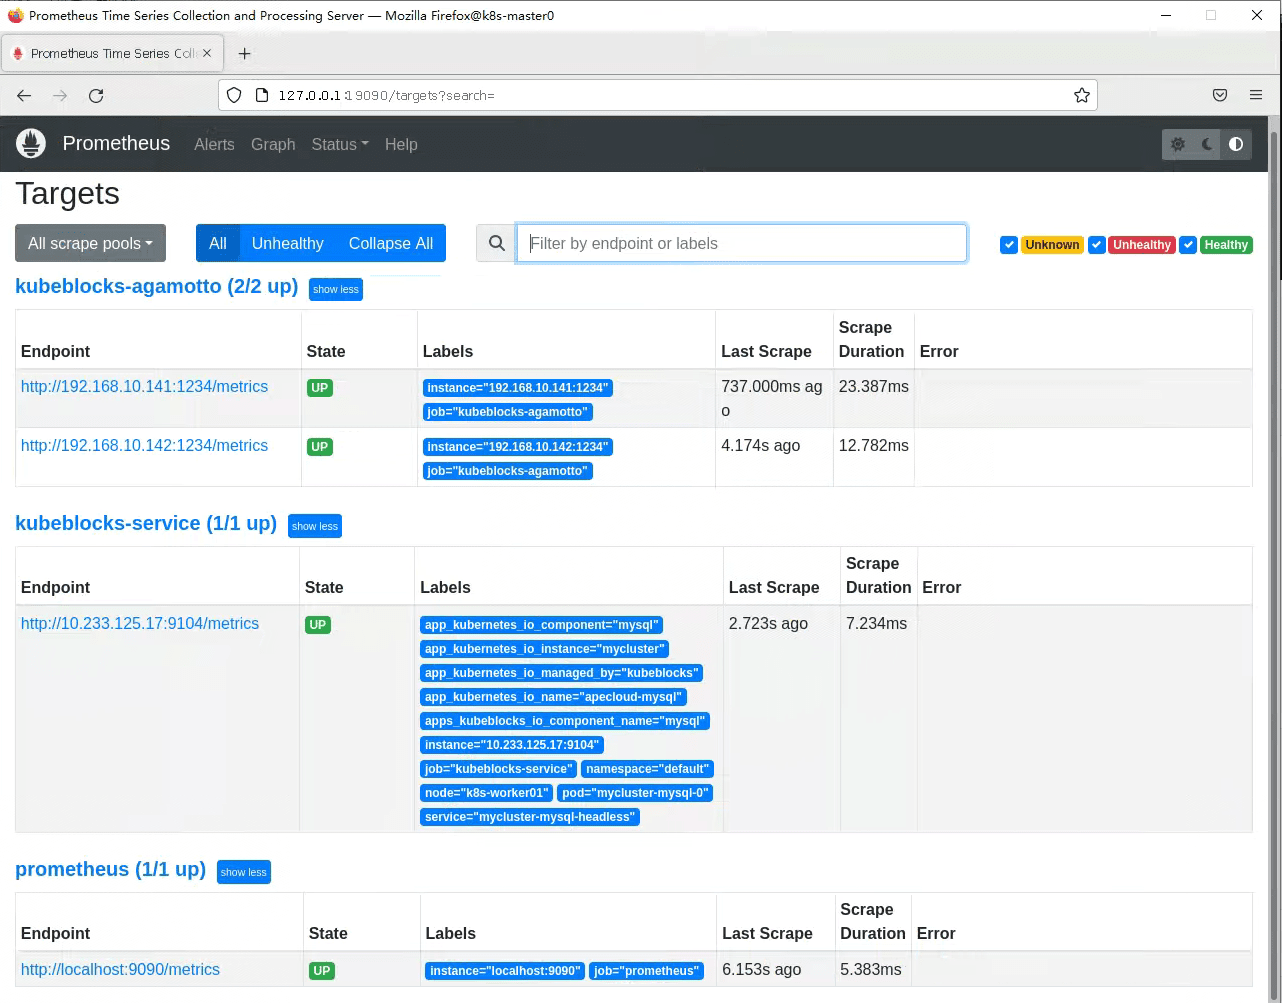Screen dimensions: 1282x1003
Task: Click the node="k8s-worker01" label
Action: coord(487,793)
